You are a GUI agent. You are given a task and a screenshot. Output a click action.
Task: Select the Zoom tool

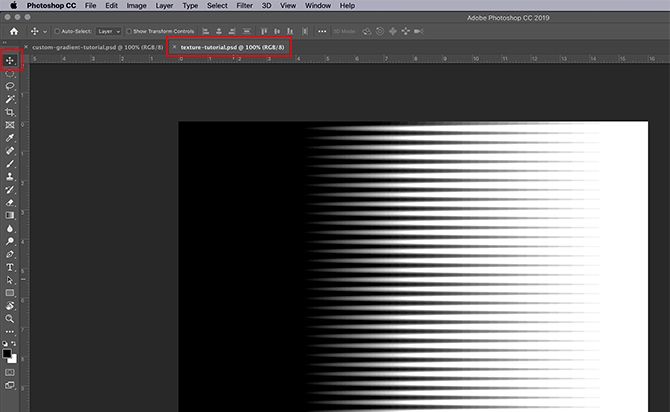[x=10, y=319]
